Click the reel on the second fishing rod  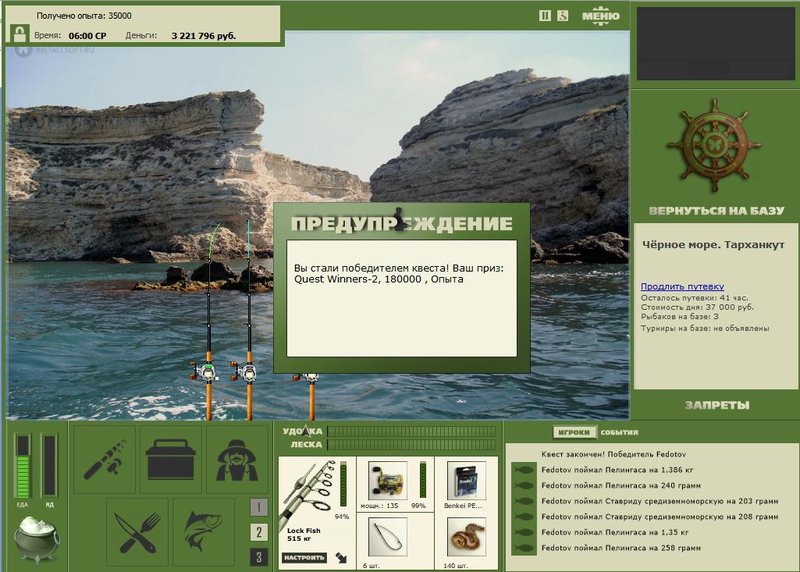click(x=246, y=372)
